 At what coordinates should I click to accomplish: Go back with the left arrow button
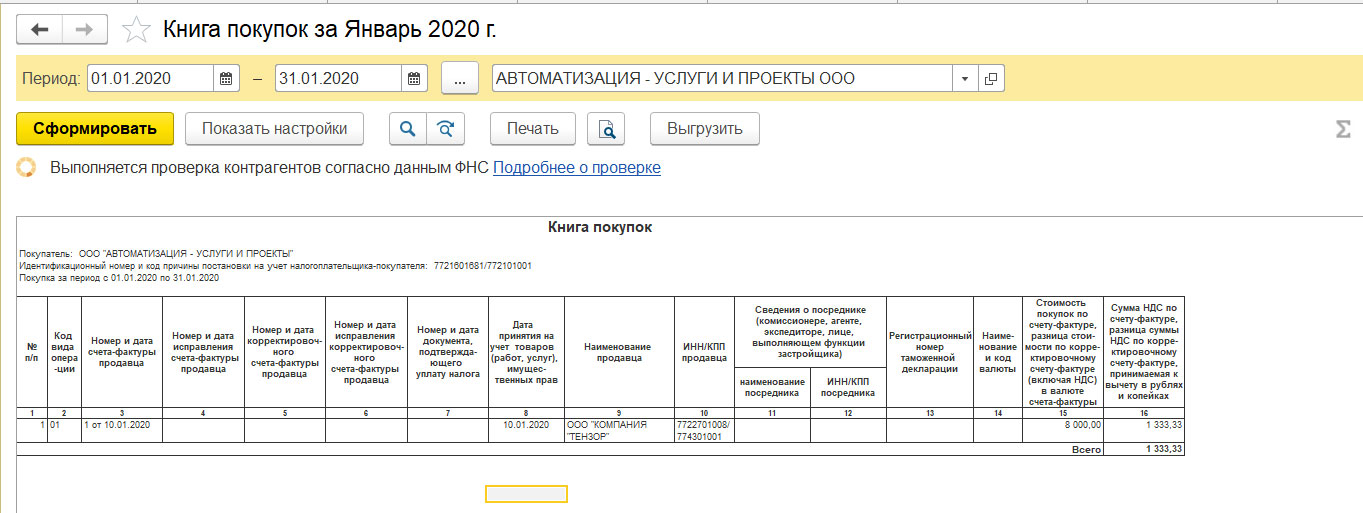40,30
